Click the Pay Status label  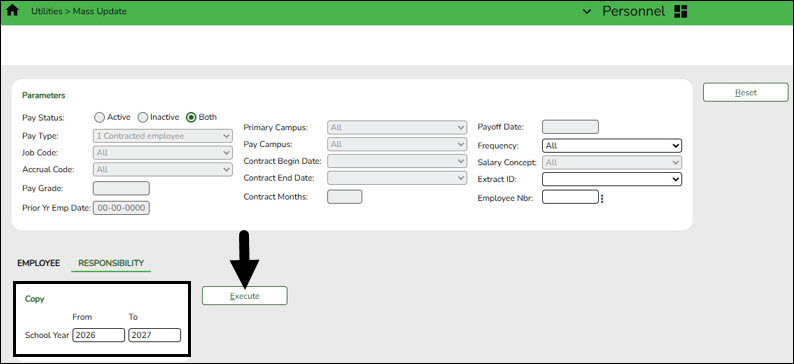coord(44,117)
